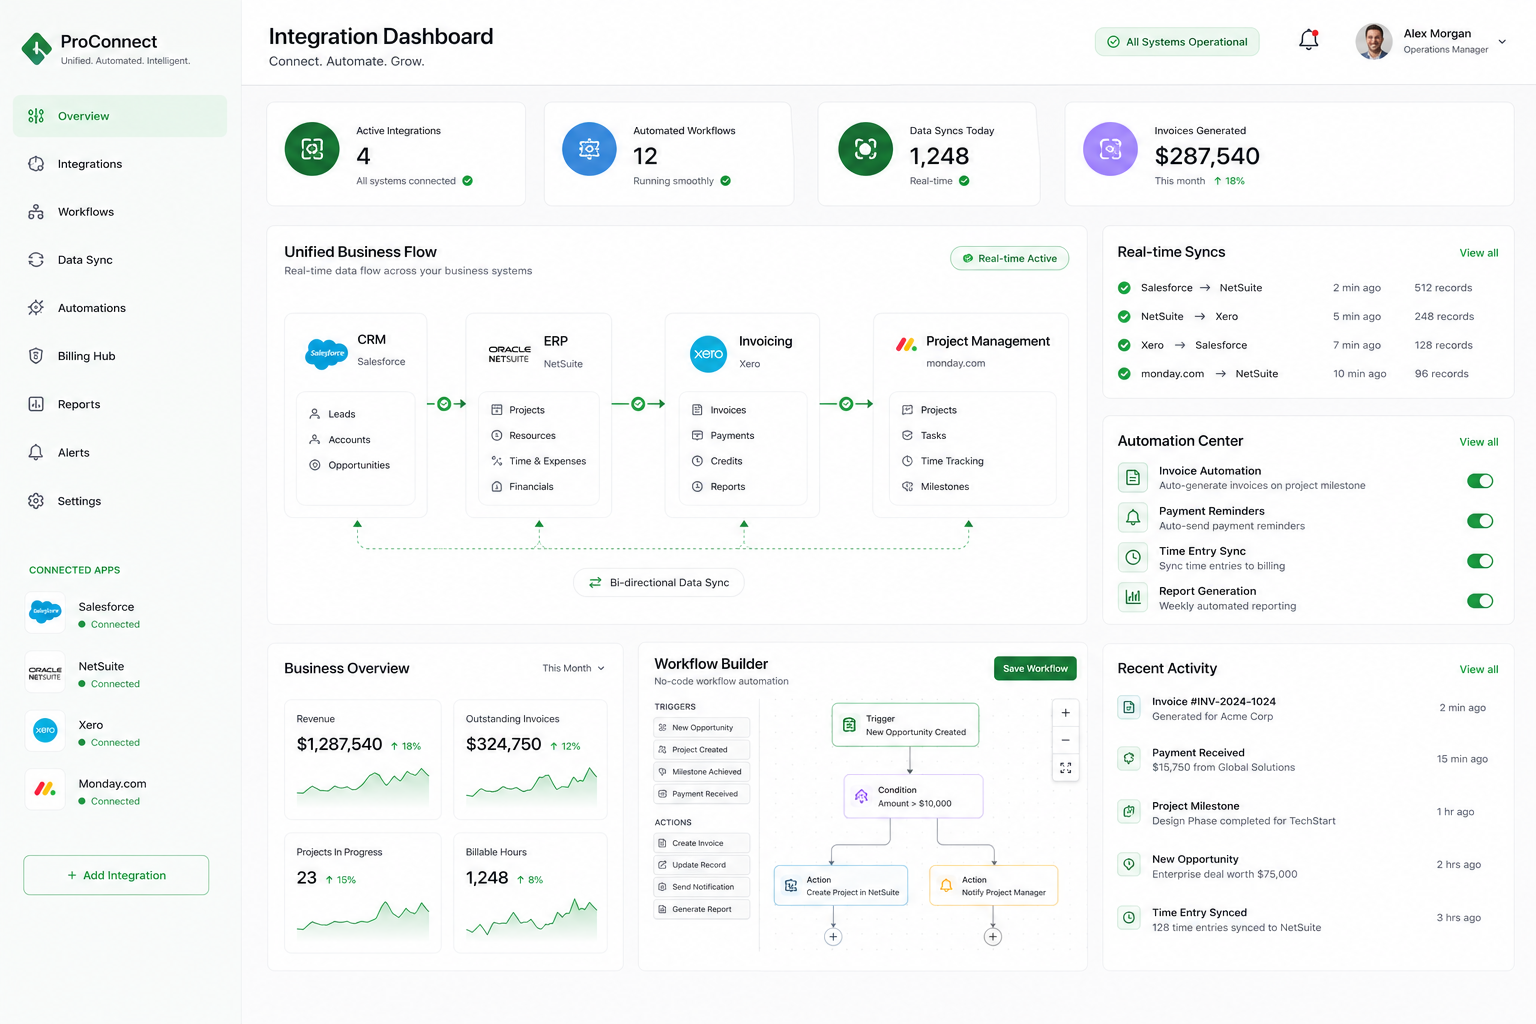Click the ProConnect logo

click(x=37, y=48)
